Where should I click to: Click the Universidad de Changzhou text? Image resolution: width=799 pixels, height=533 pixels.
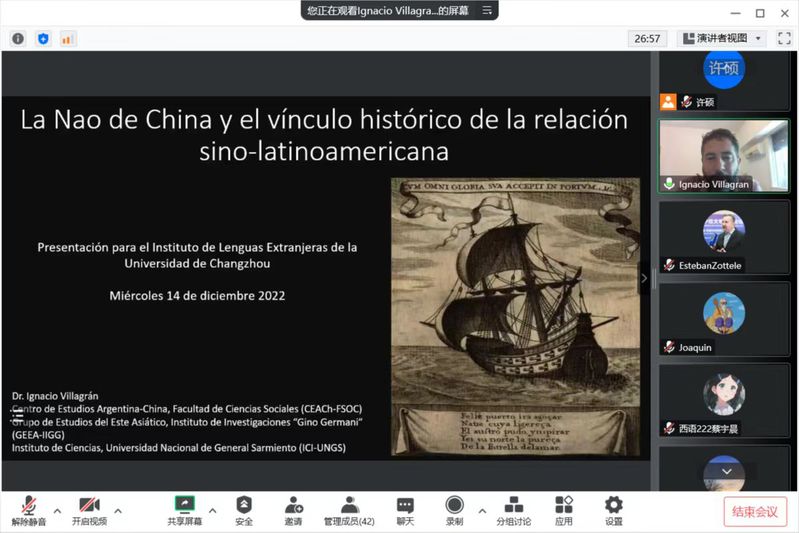coord(197,263)
